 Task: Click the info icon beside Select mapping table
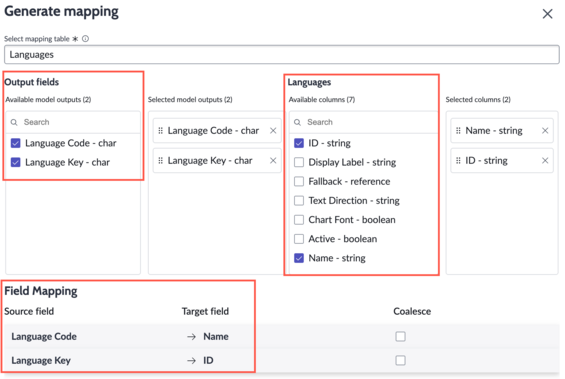coord(85,39)
